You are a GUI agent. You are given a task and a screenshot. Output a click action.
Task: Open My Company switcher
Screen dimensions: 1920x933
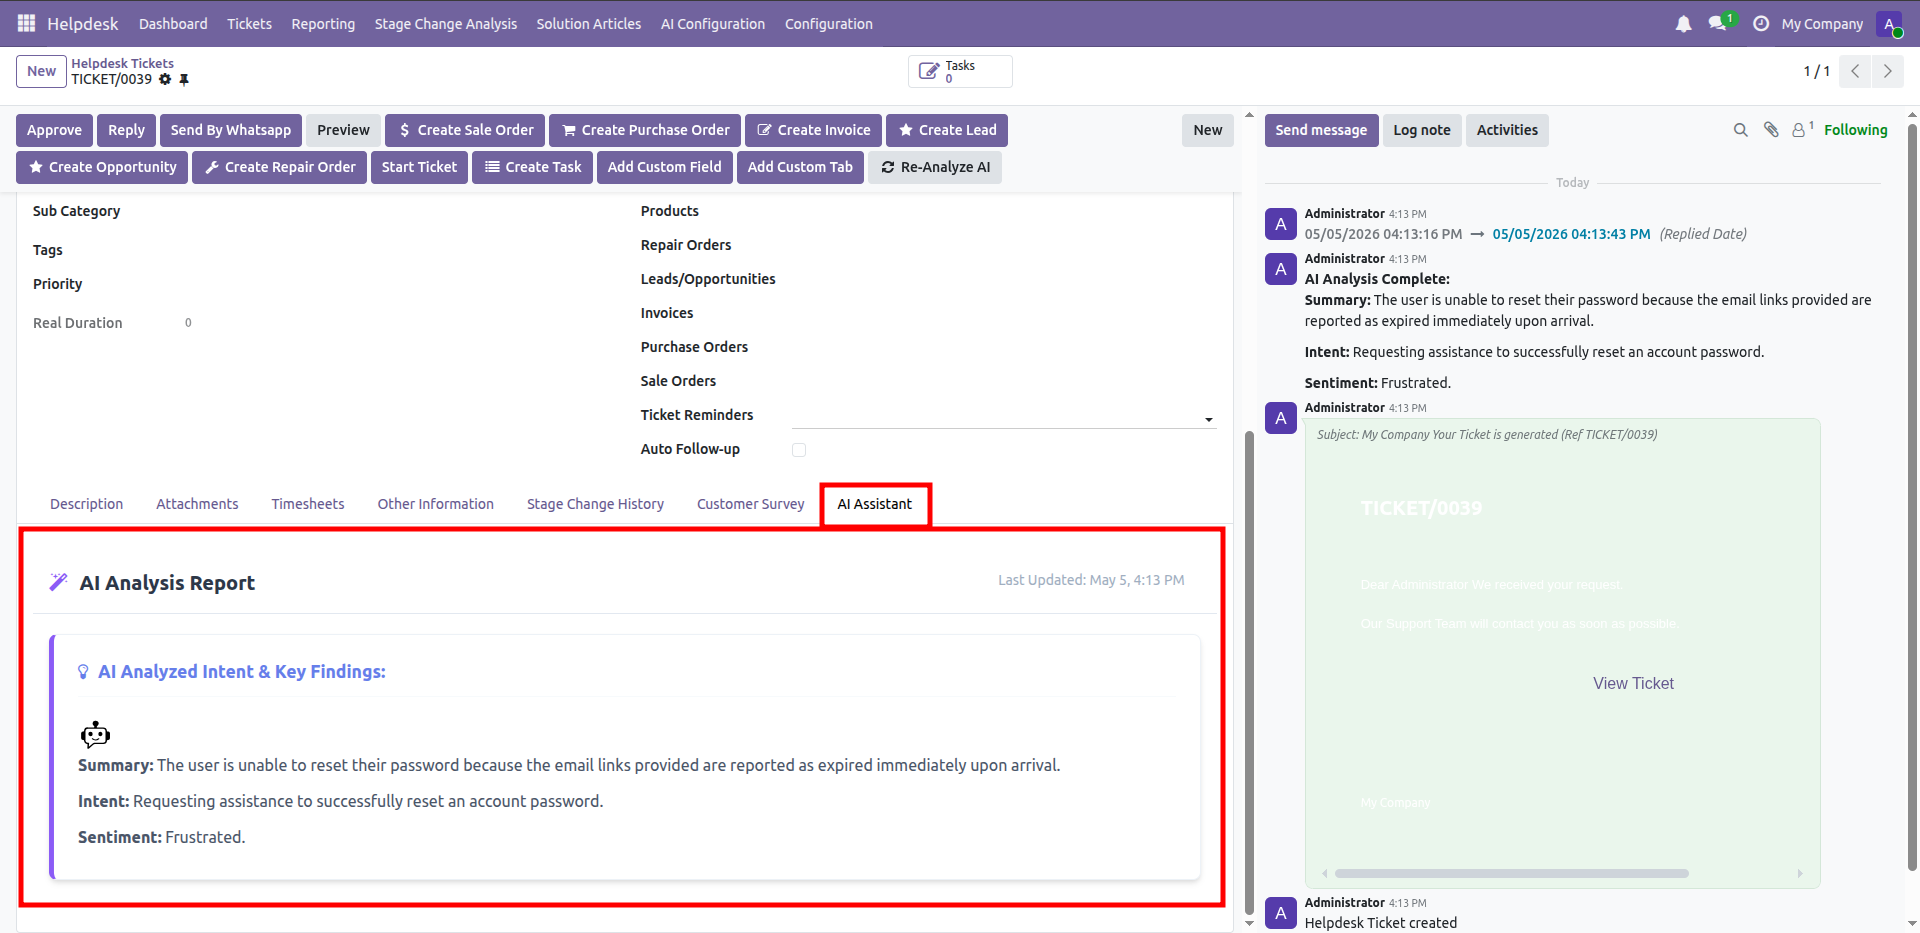point(1822,24)
